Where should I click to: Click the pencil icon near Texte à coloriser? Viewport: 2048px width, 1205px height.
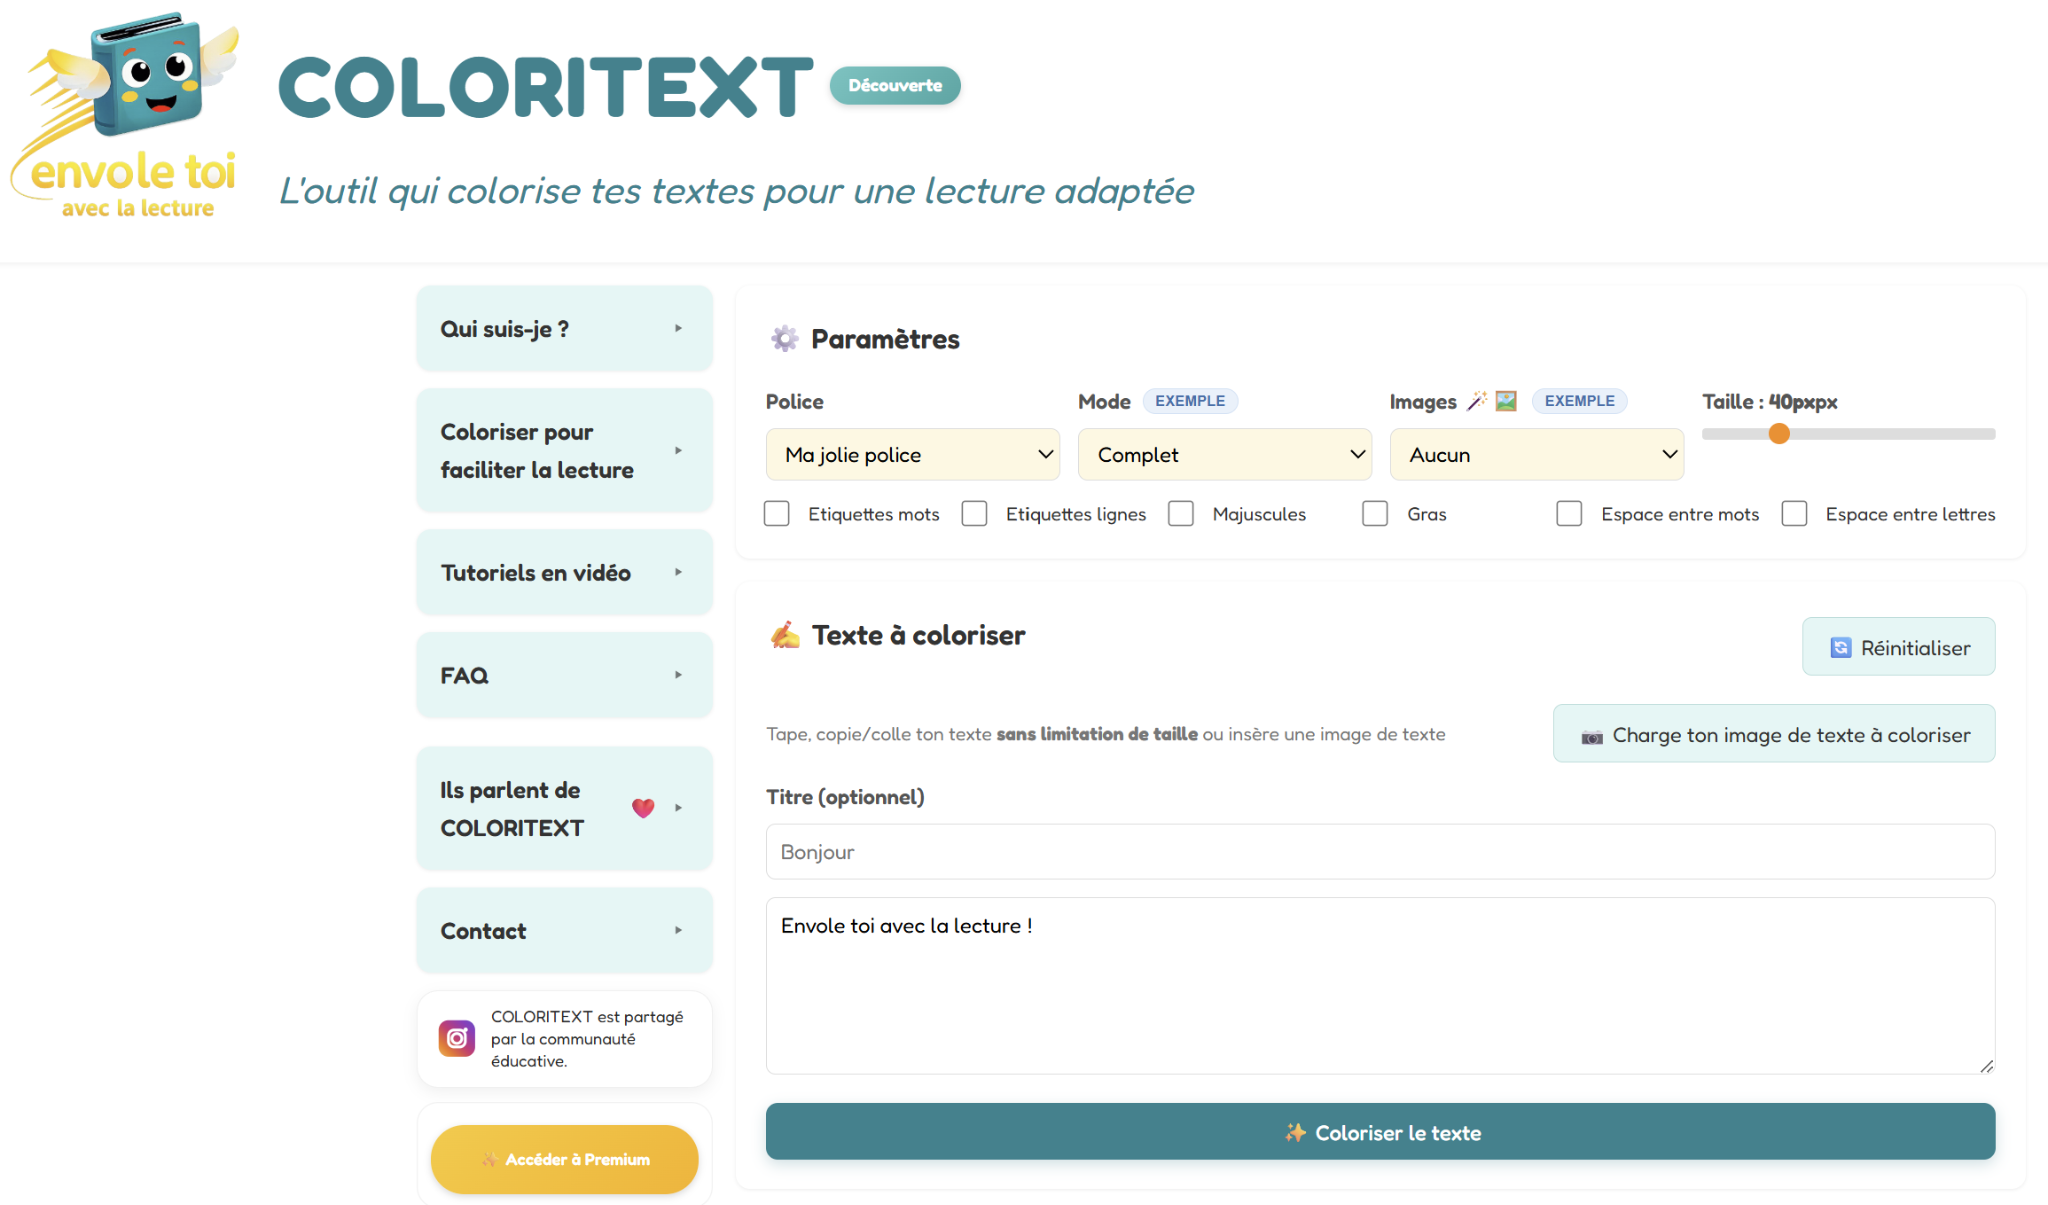(786, 634)
